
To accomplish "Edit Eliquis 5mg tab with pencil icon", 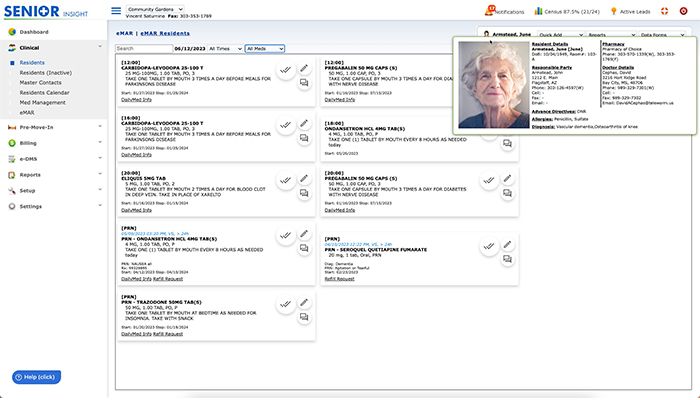I will [304, 179].
